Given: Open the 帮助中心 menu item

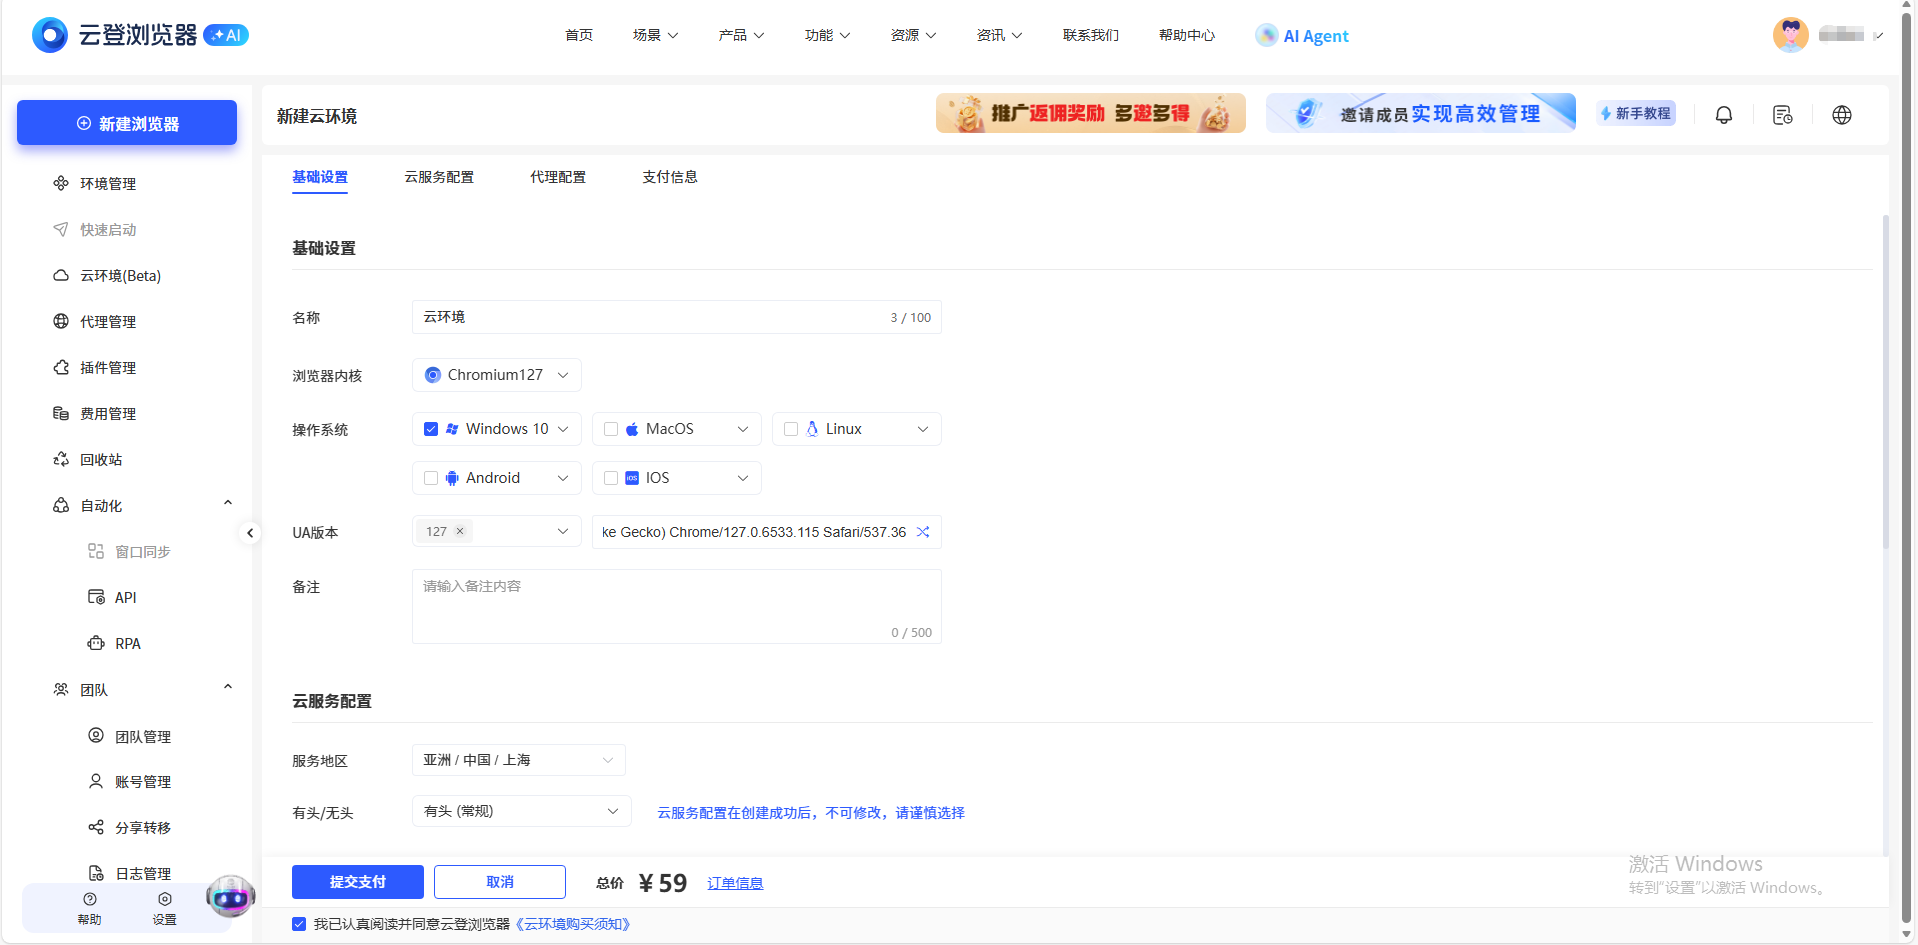Looking at the screenshot, I should [x=1186, y=35].
